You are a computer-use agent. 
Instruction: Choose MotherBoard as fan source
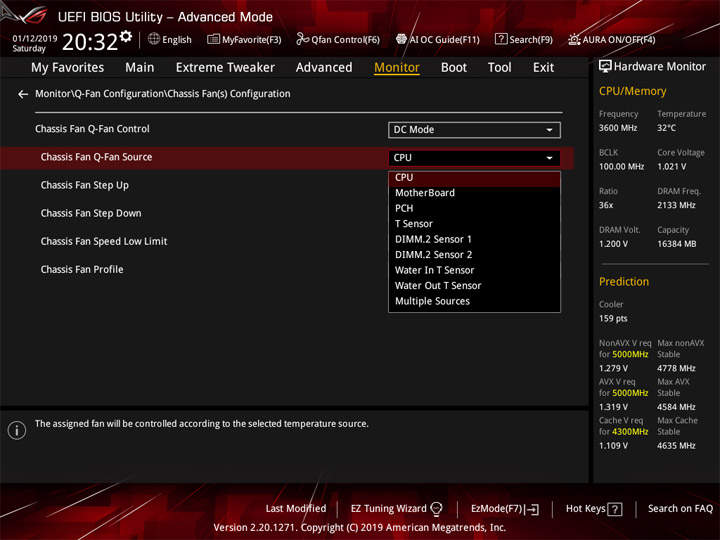tap(474, 193)
